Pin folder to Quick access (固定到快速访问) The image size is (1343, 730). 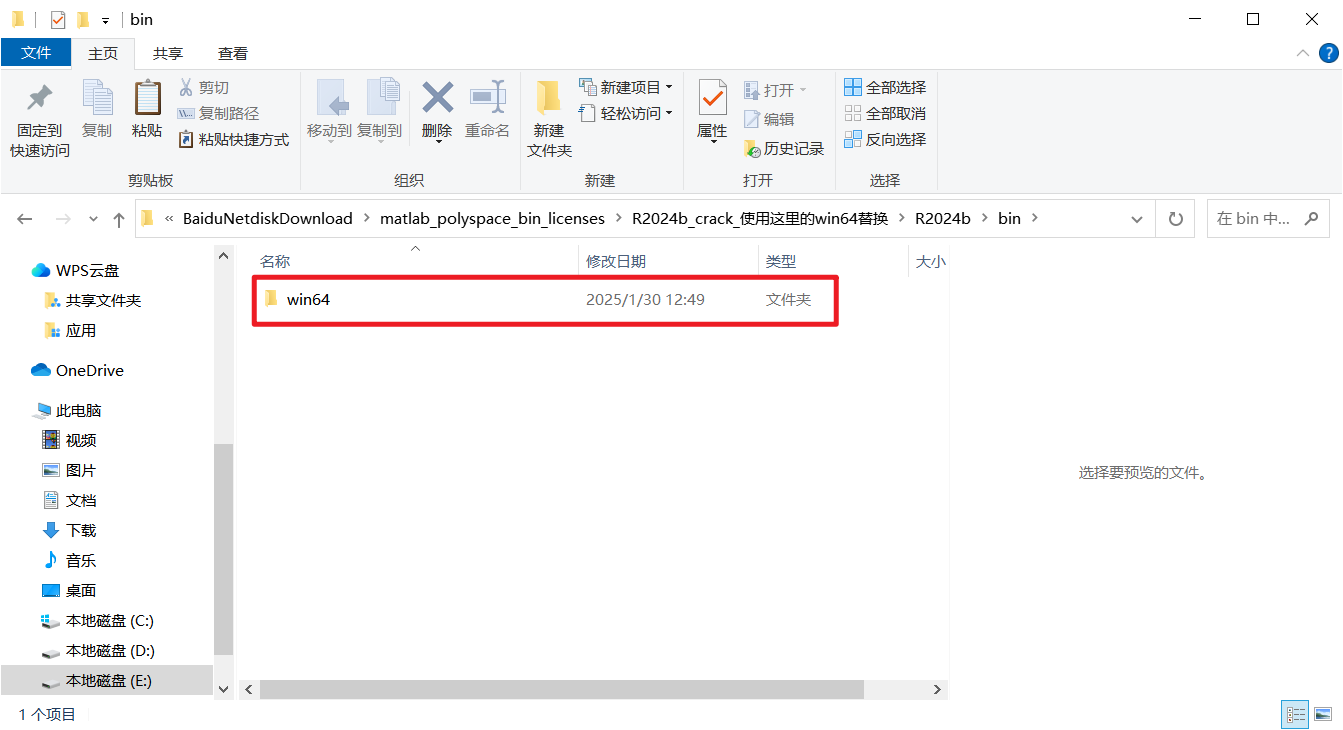[40, 120]
